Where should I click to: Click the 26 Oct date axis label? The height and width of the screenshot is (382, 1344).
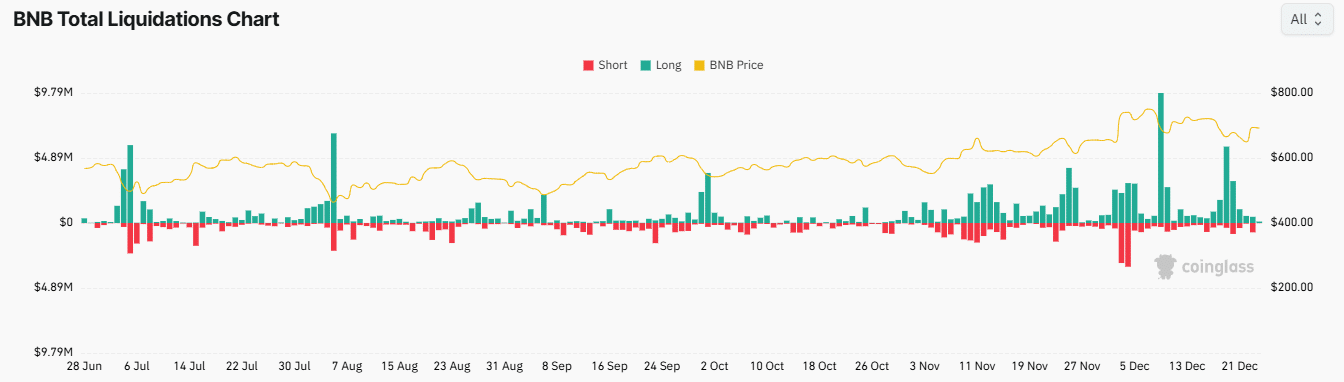click(x=872, y=366)
